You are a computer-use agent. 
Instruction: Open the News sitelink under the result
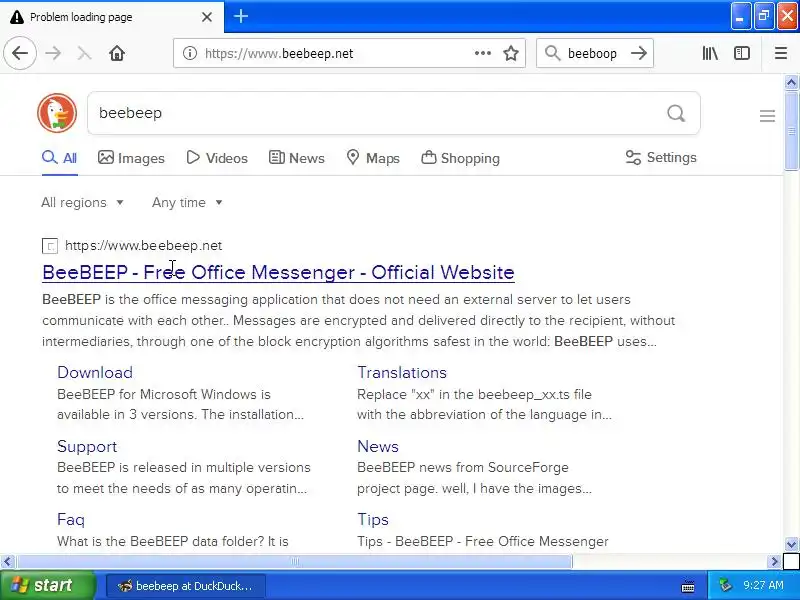pyautogui.click(x=378, y=446)
